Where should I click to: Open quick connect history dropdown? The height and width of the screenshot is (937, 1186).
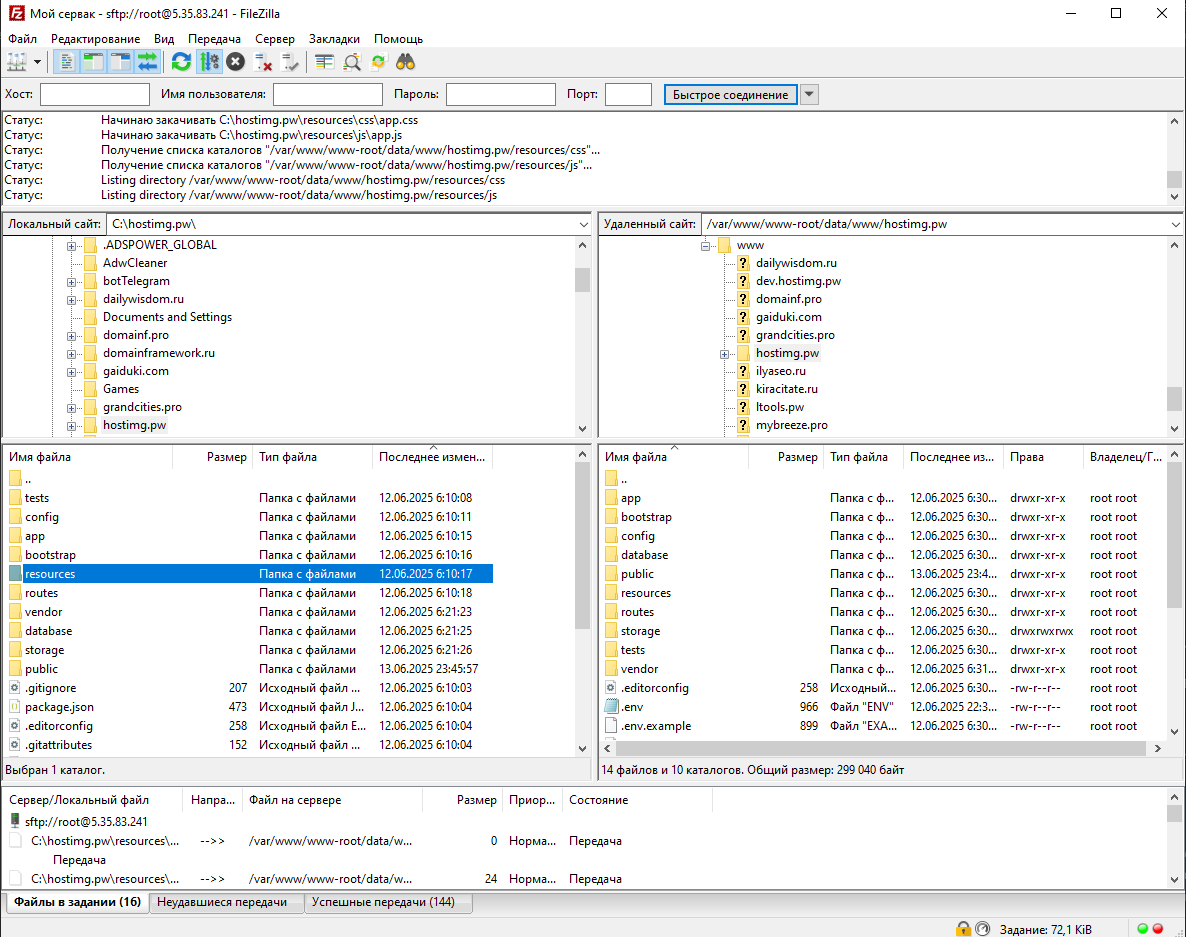[x=809, y=95]
